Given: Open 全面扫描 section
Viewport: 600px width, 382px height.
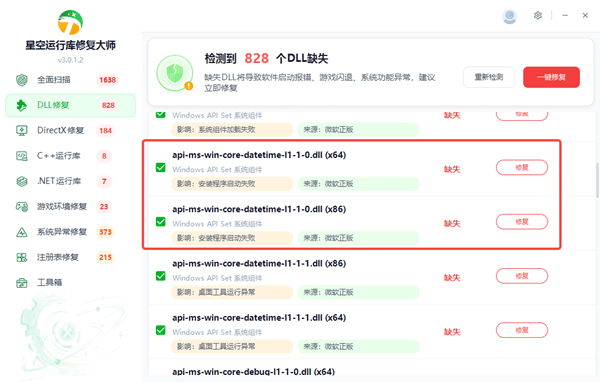Looking at the screenshot, I should pos(70,80).
